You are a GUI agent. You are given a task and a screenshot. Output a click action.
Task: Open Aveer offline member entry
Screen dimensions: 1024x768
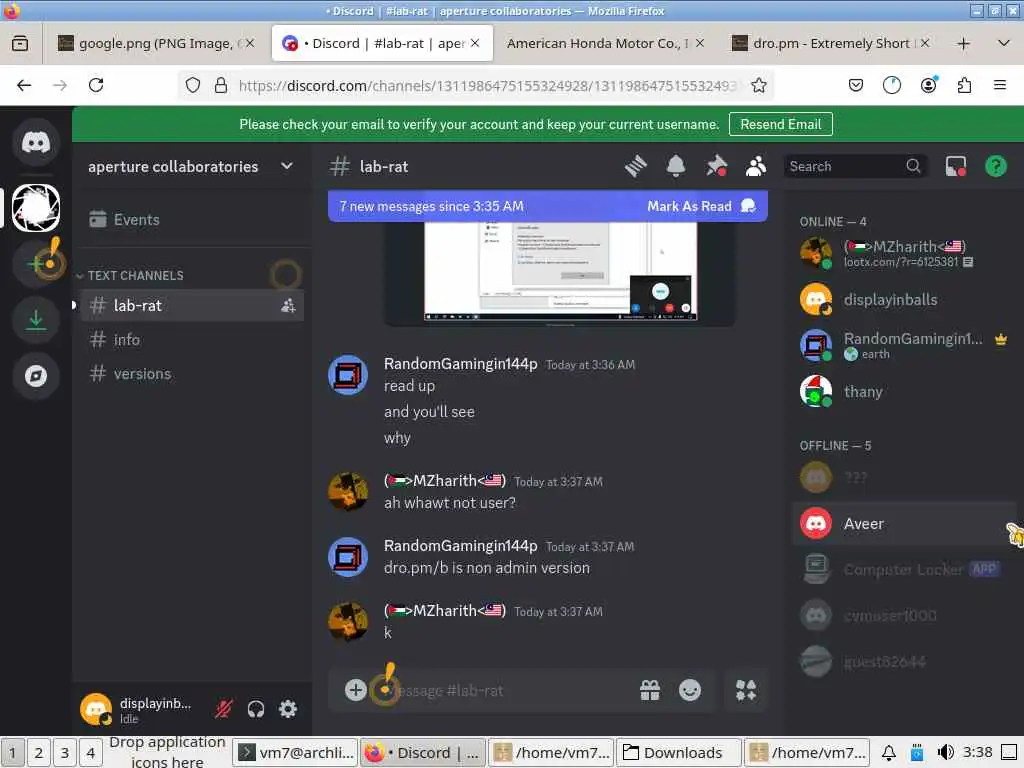tap(904, 523)
